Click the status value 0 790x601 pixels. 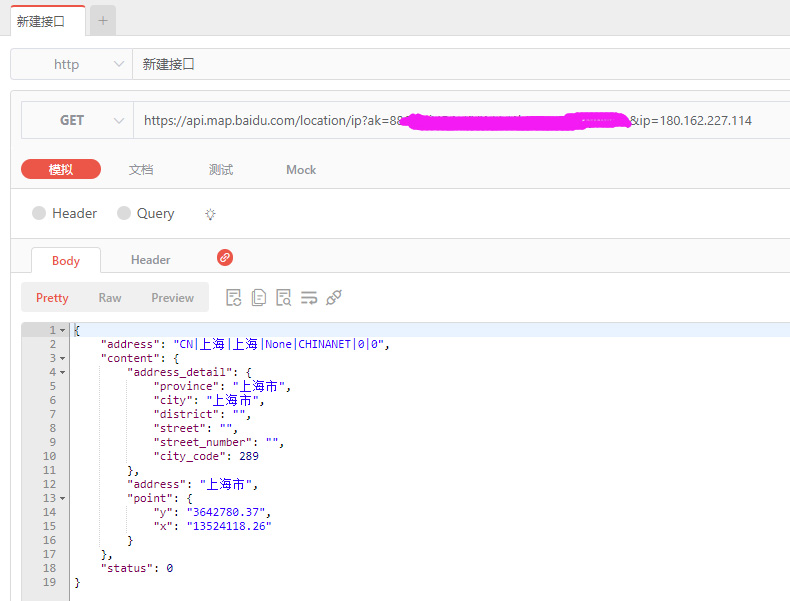[x=170, y=568]
